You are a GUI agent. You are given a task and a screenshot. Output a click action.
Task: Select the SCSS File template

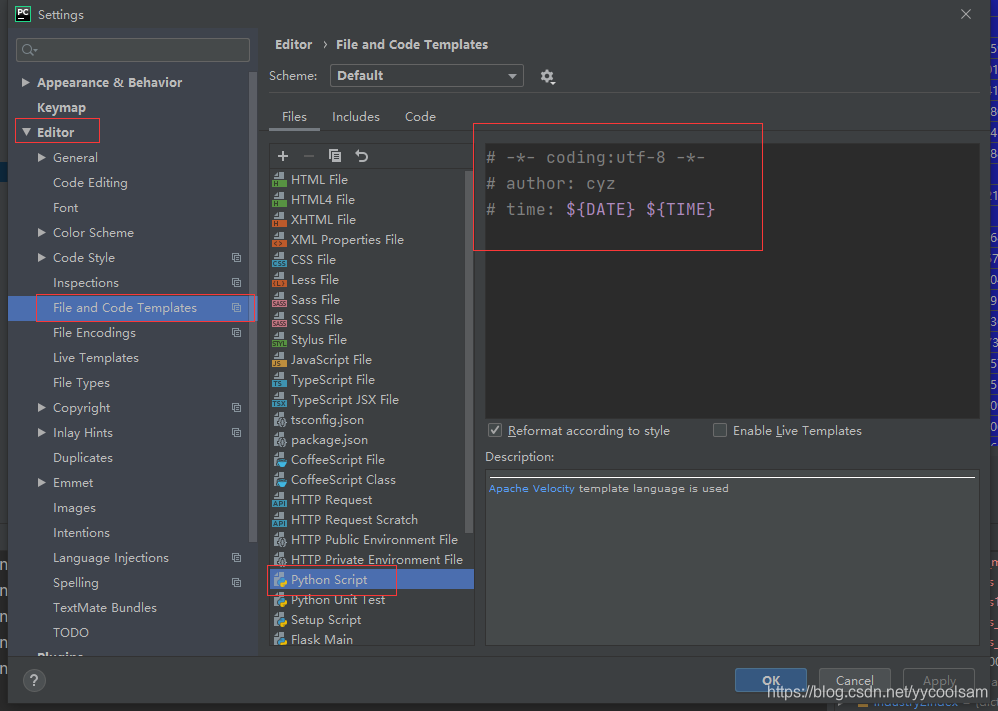point(372,320)
